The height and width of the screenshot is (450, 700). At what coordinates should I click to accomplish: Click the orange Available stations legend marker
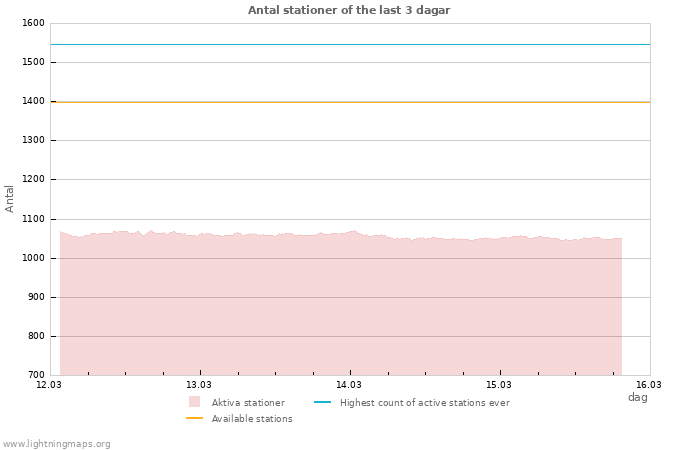(x=194, y=418)
